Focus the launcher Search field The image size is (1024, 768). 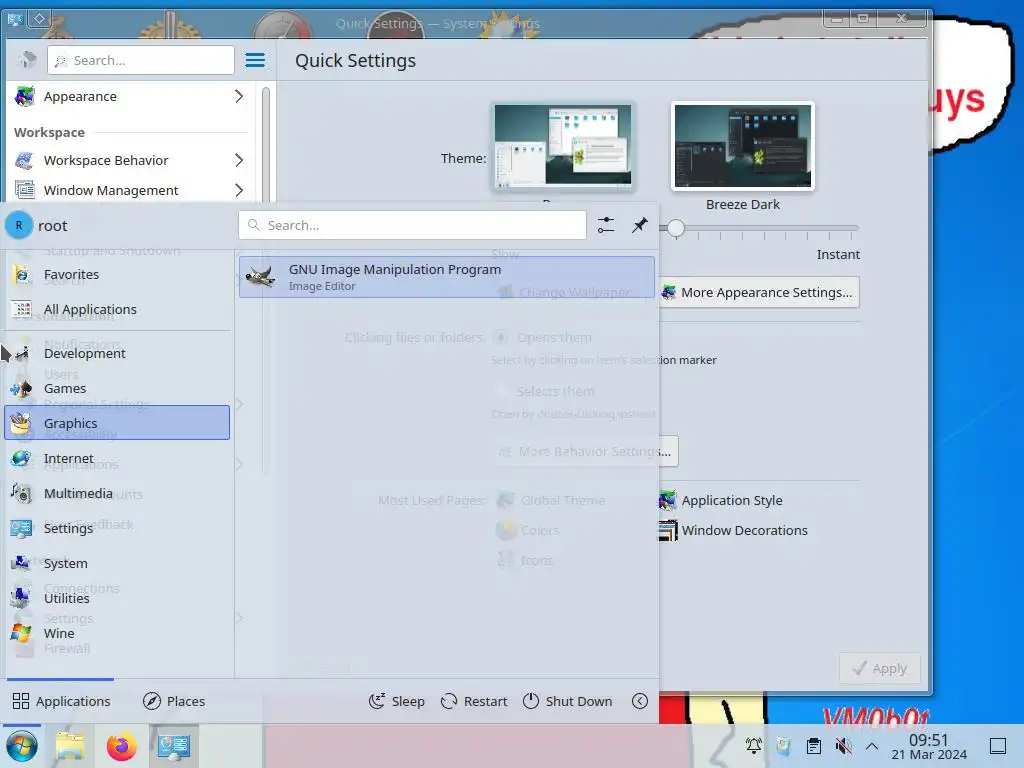(x=412, y=225)
